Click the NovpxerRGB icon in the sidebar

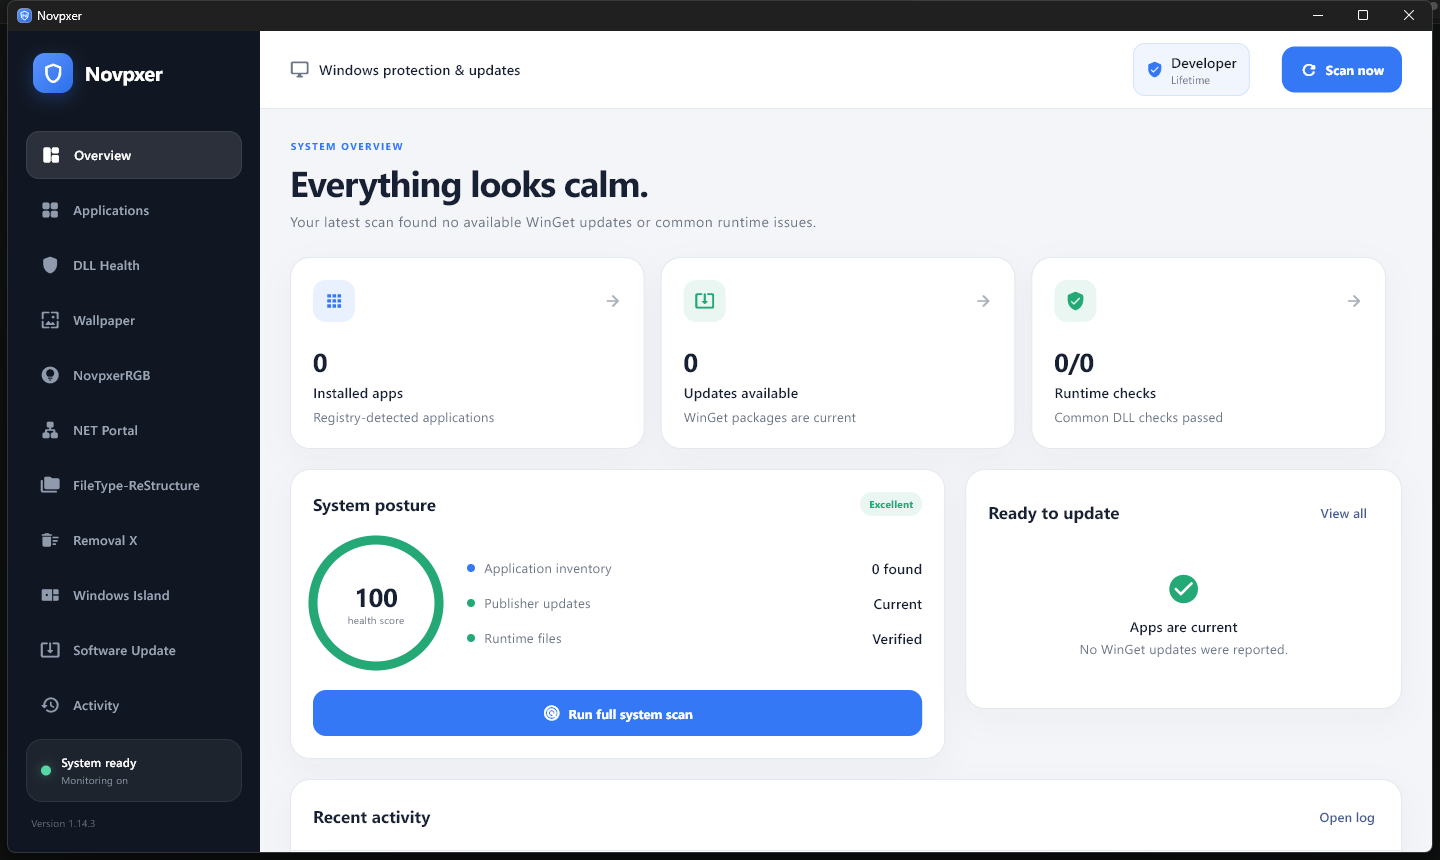click(x=50, y=375)
